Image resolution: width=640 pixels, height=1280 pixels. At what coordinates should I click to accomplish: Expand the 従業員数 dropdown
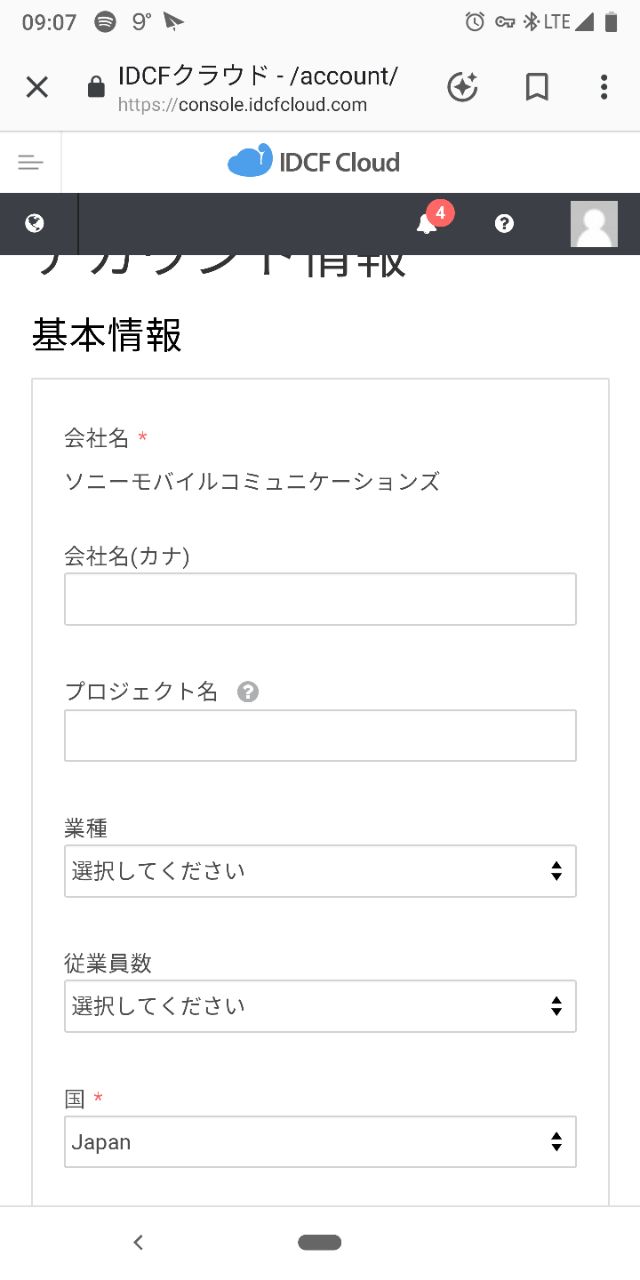[x=320, y=1006]
